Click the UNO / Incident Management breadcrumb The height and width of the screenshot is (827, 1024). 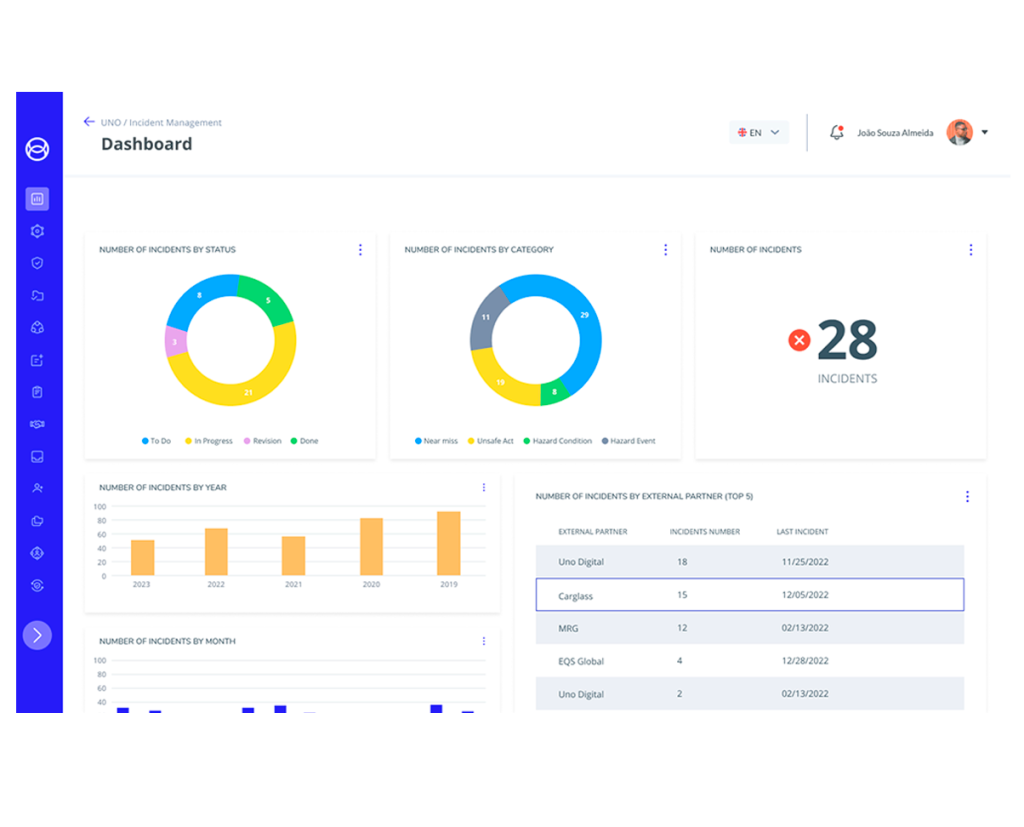pyautogui.click(x=161, y=123)
